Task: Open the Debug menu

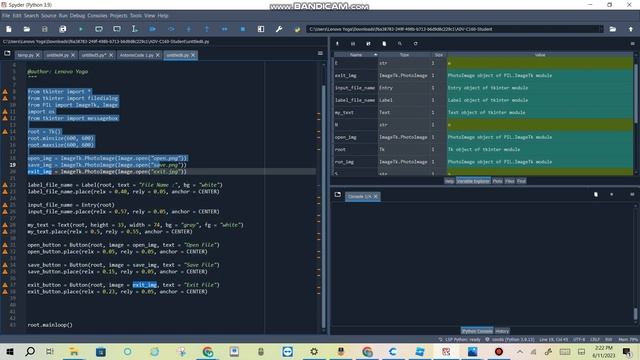Action: [77, 16]
